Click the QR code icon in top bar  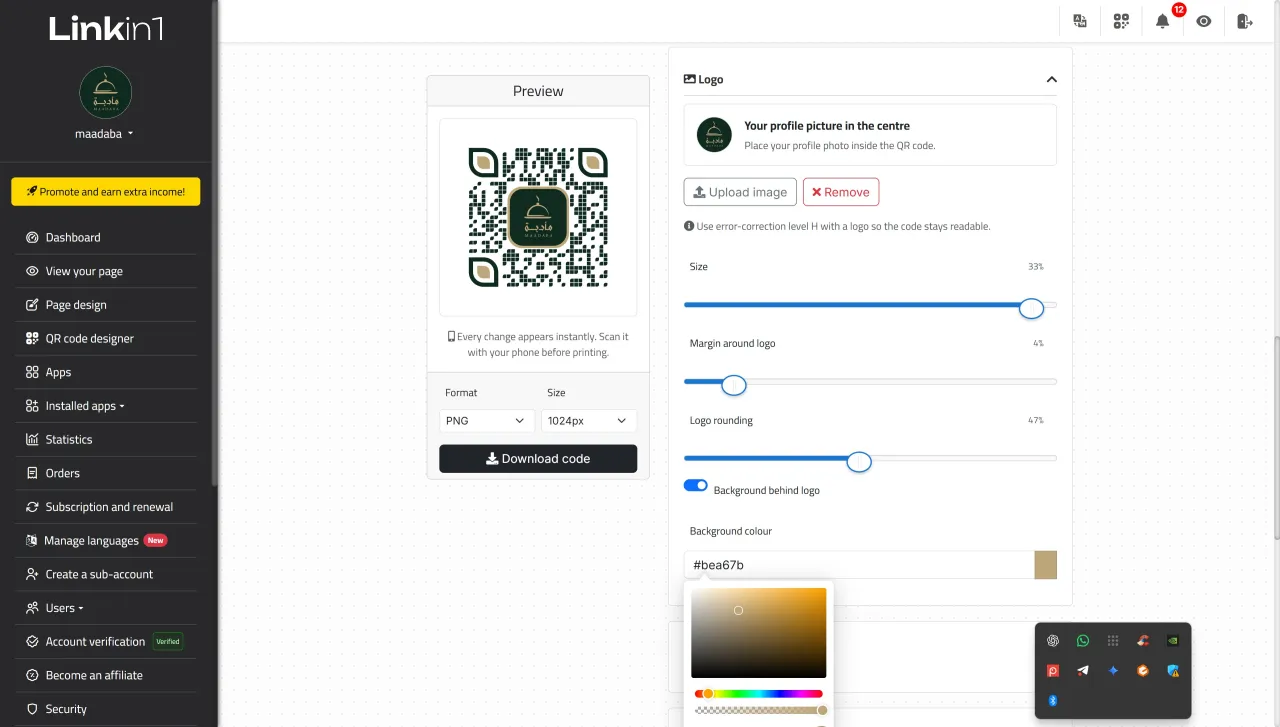point(1121,21)
